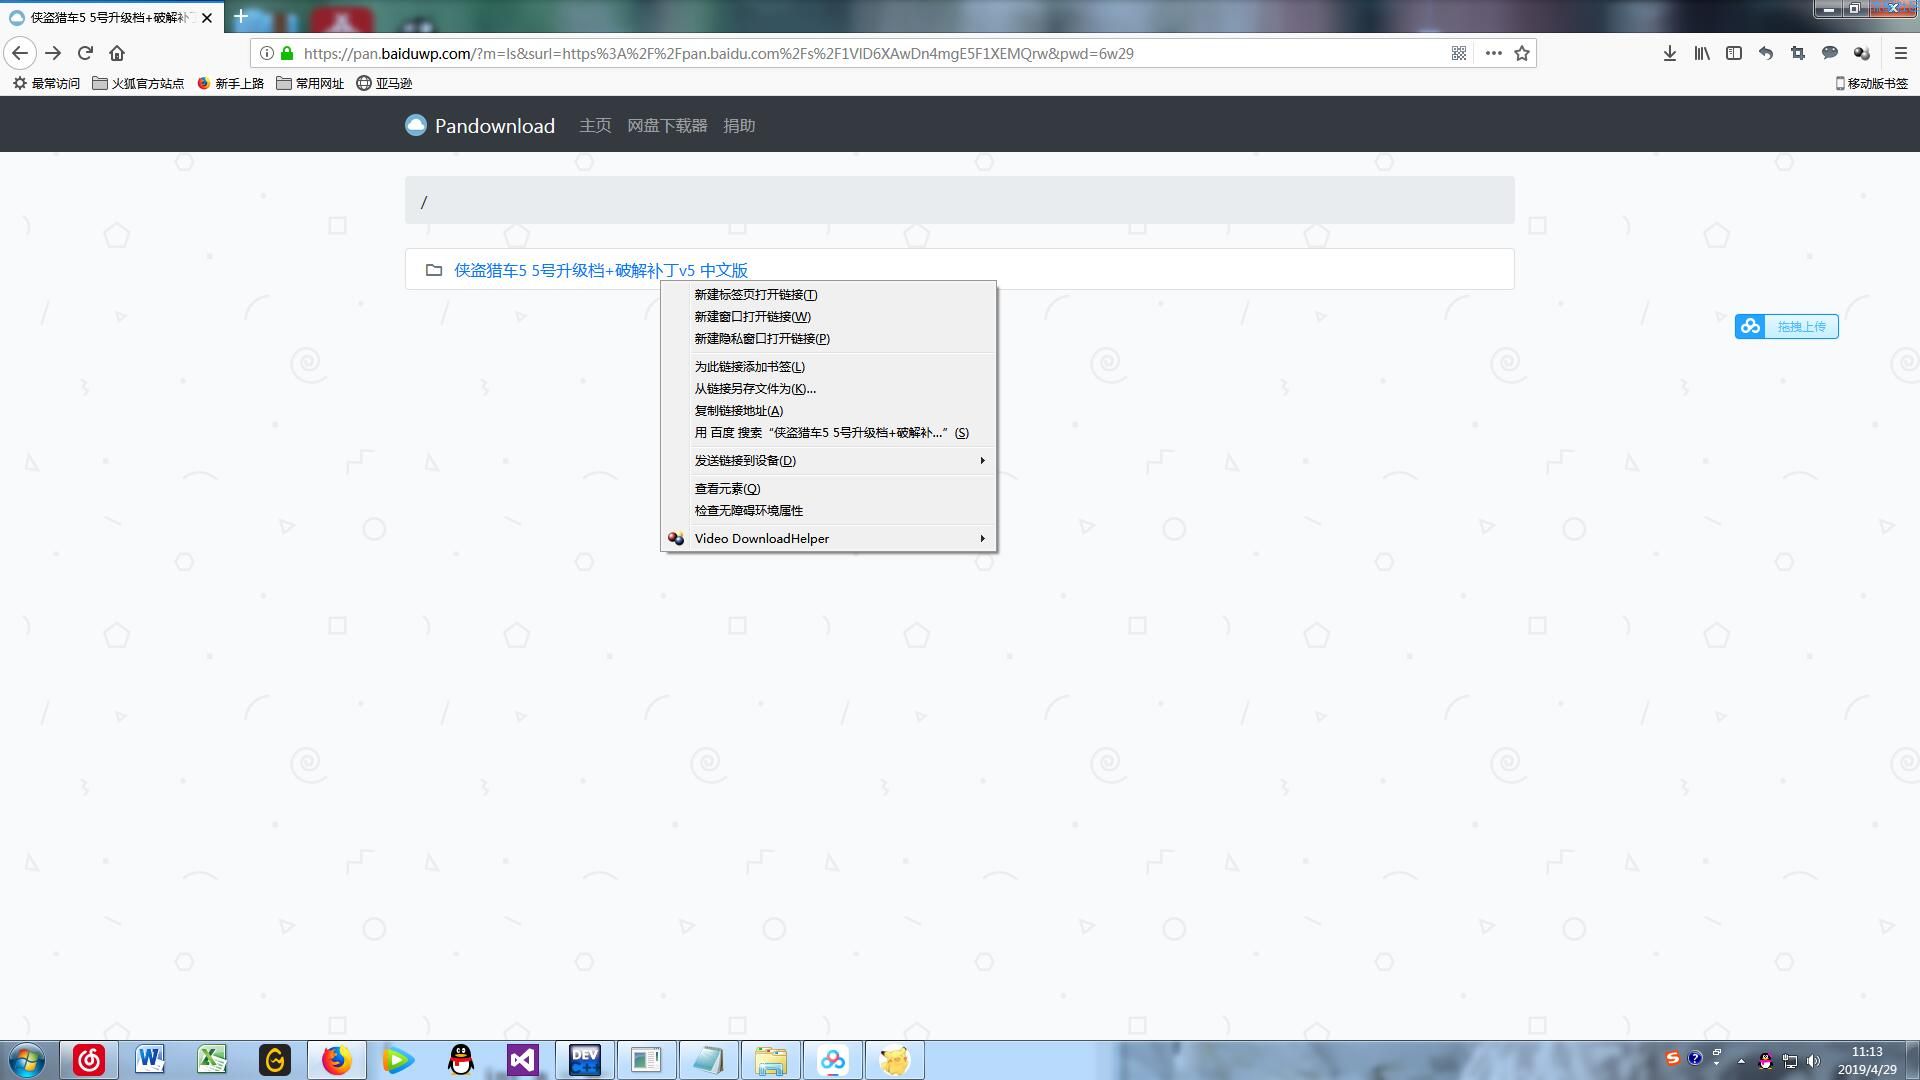This screenshot has width=1920, height=1080.
Task: Choose 检查无障碍环境属性 menu item
Action: click(828, 510)
